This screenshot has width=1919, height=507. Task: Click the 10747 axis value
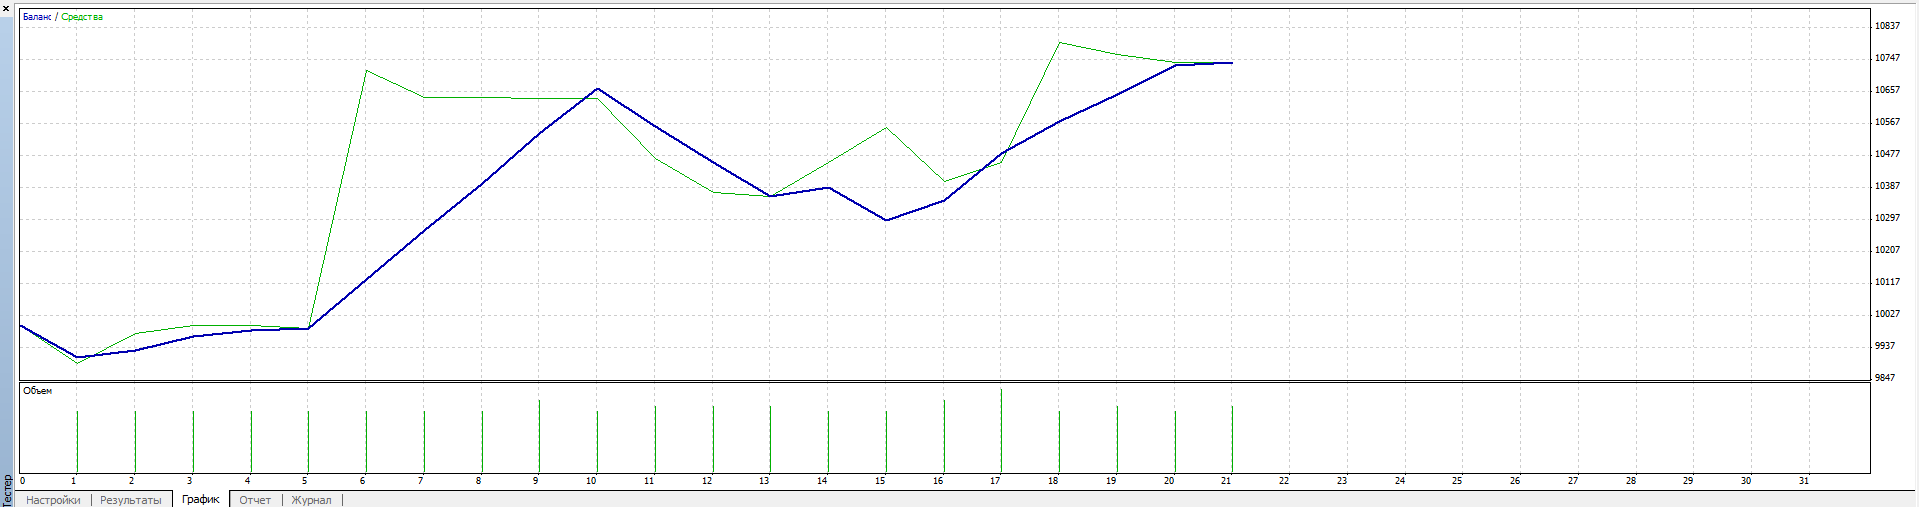tap(1887, 58)
